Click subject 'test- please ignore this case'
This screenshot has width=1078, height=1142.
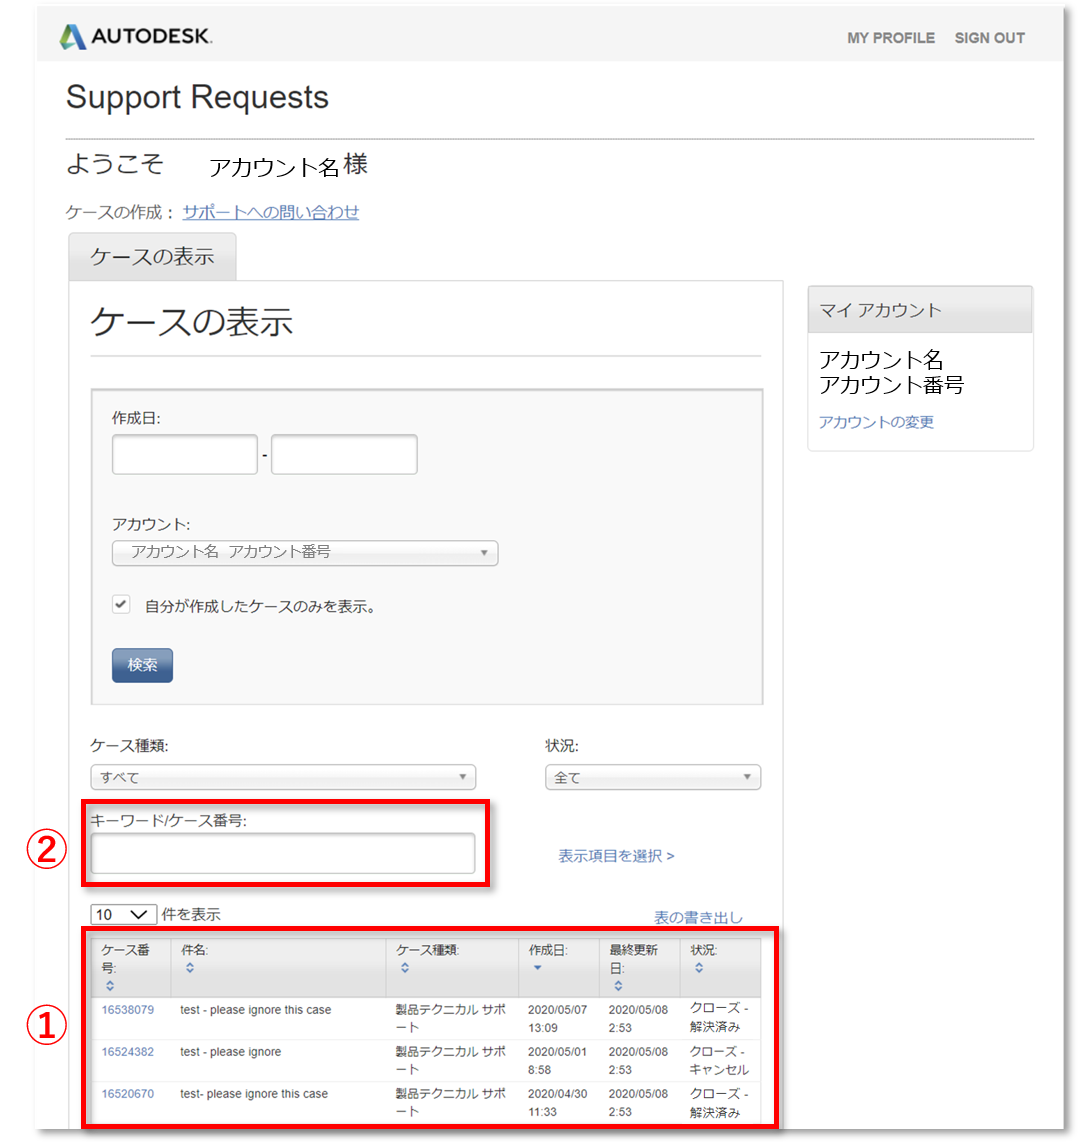[x=254, y=1094]
